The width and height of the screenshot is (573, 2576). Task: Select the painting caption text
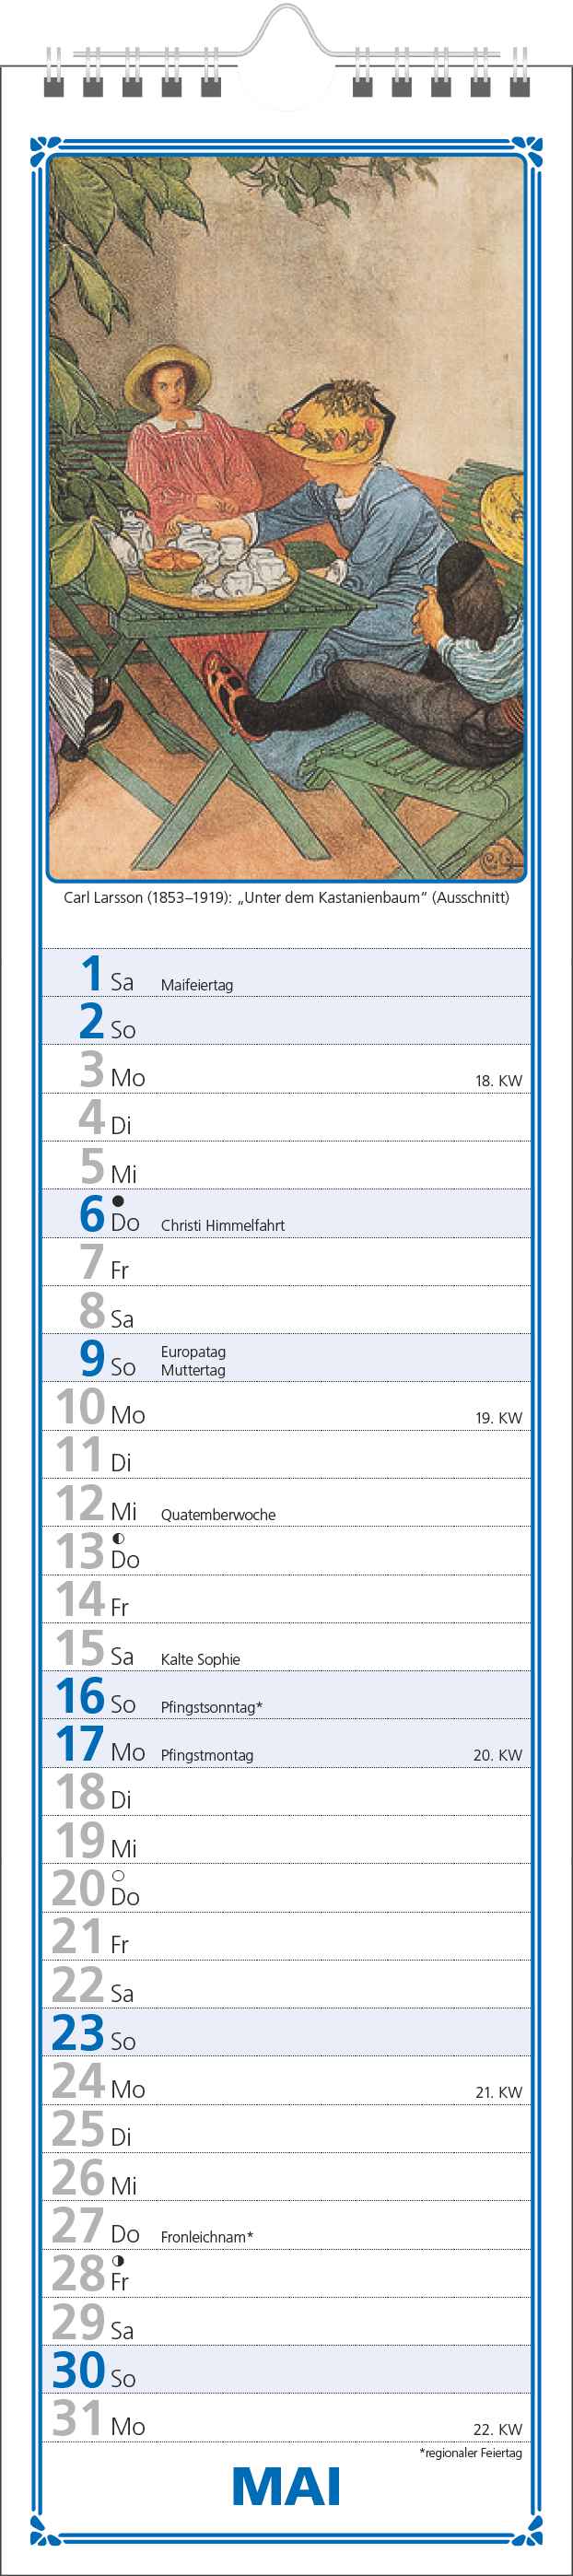pyautogui.click(x=286, y=897)
